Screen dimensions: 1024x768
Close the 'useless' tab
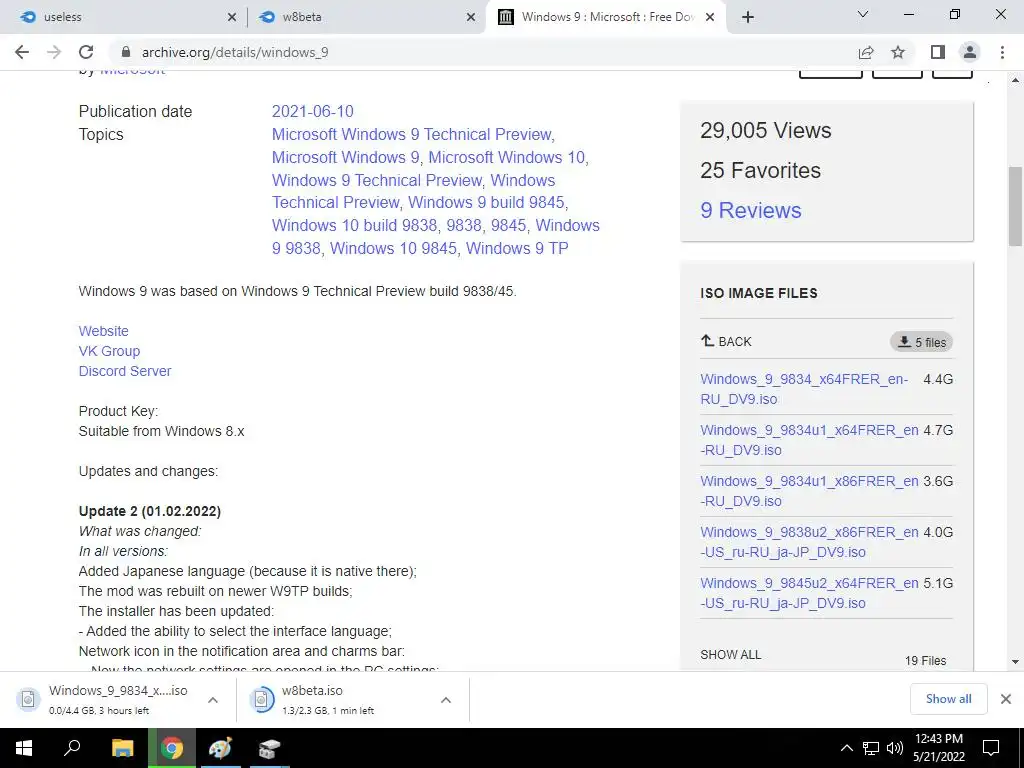click(x=231, y=17)
